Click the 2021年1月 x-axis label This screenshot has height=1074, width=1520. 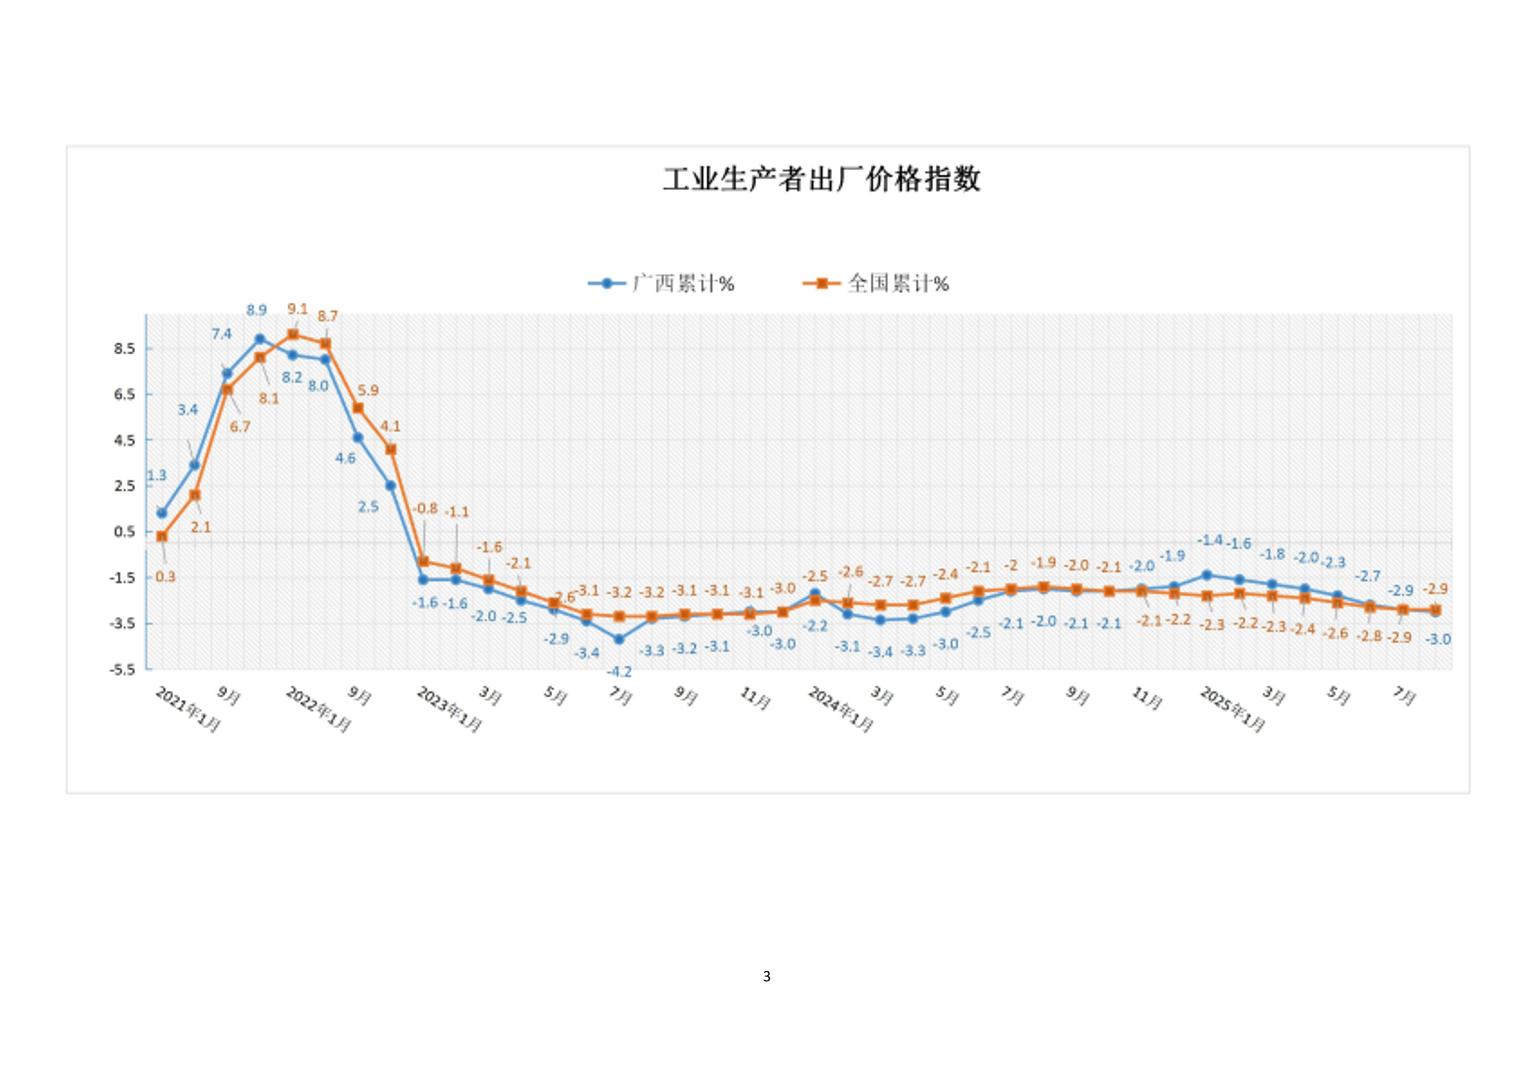pyautogui.click(x=188, y=709)
